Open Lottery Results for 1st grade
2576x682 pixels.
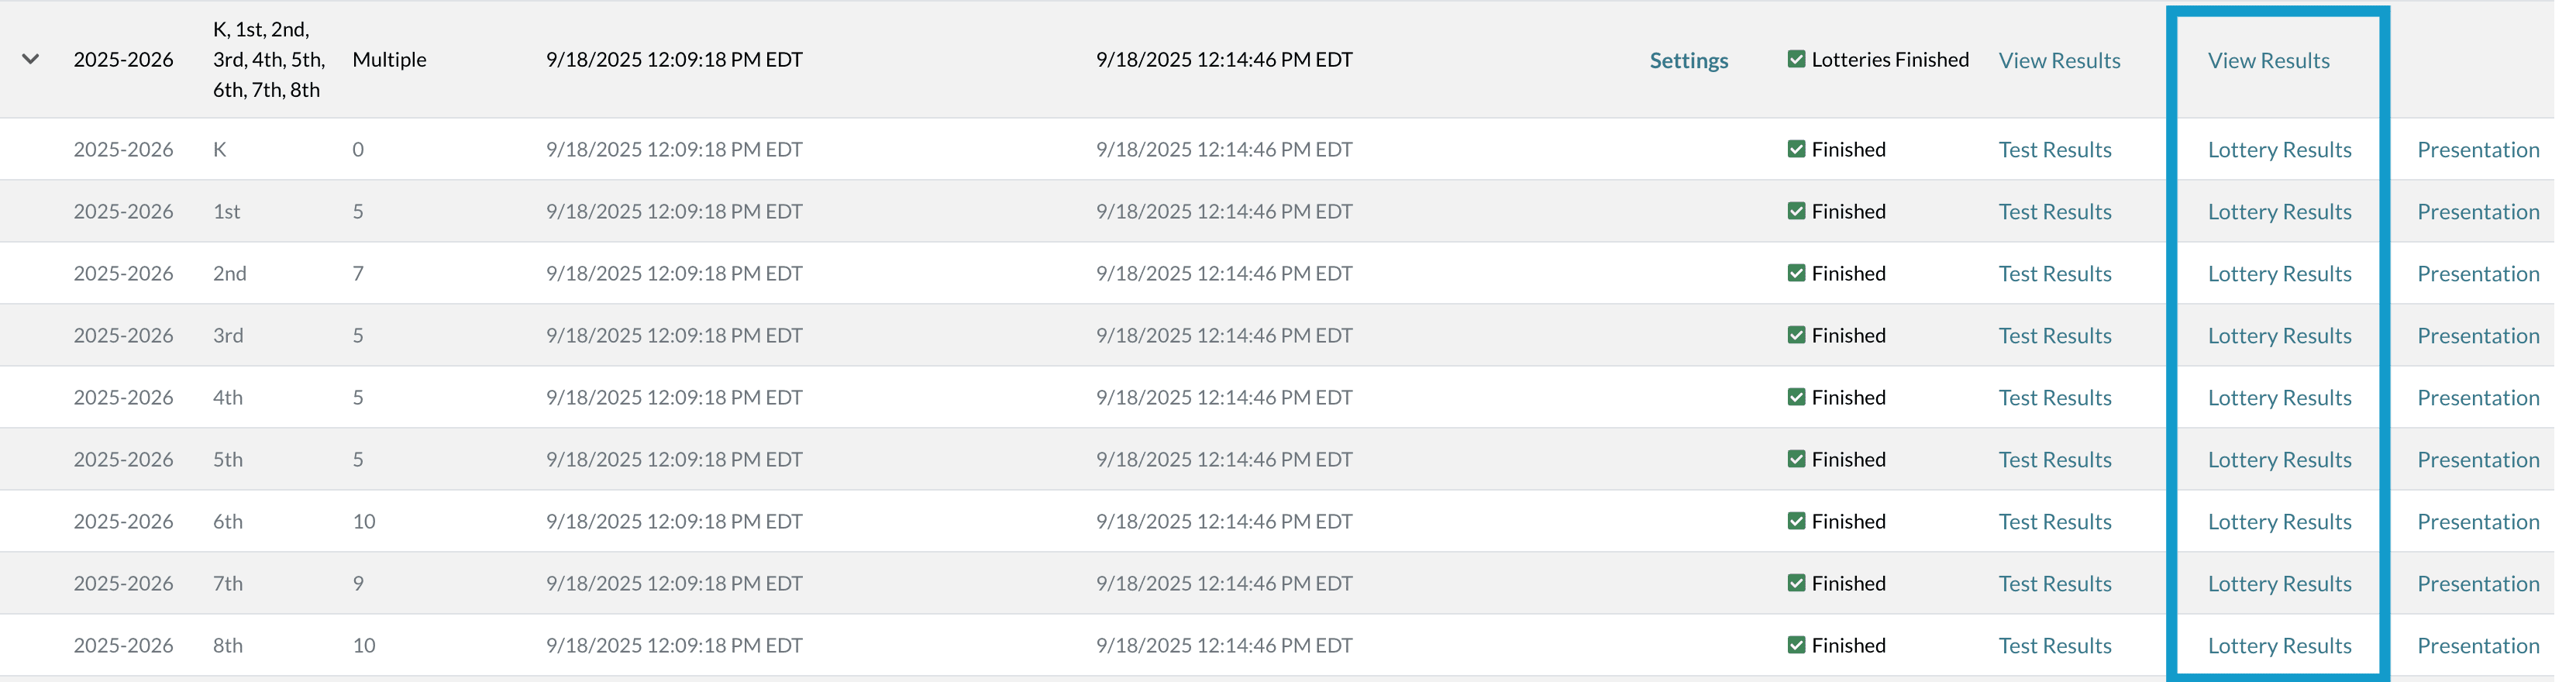tap(2279, 211)
